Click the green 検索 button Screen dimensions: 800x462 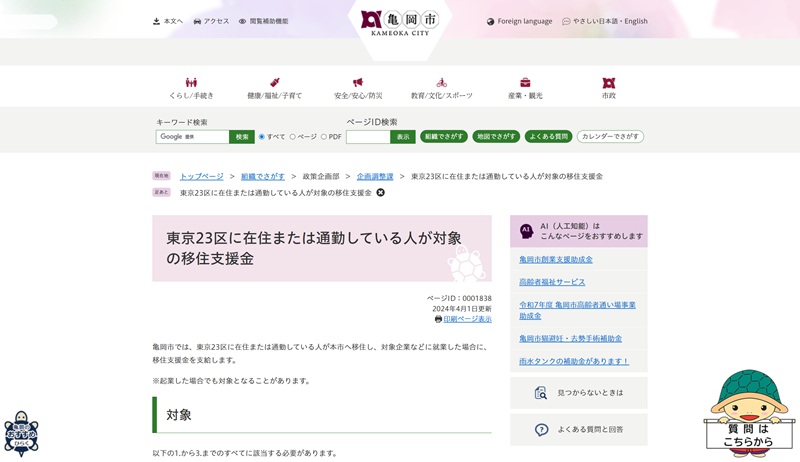tap(242, 137)
